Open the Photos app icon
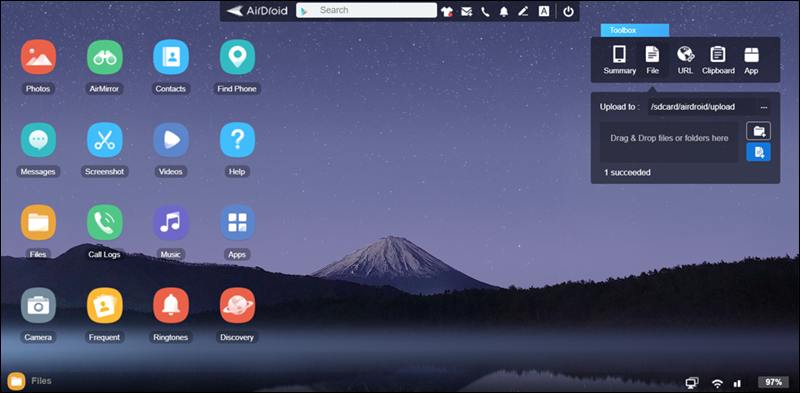Viewport: 800px width, 393px height. tap(38, 57)
